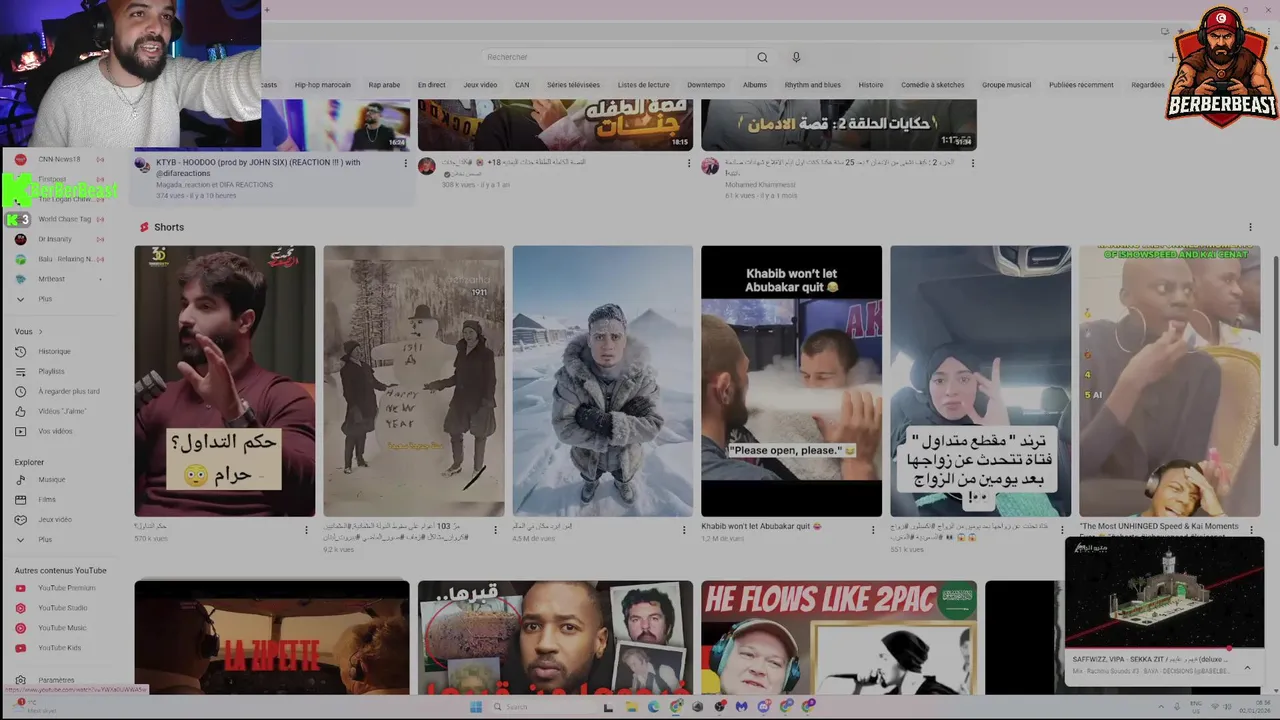This screenshot has width=1280, height=720.
Task: Play the 1911 snowman short
Action: coord(414,381)
